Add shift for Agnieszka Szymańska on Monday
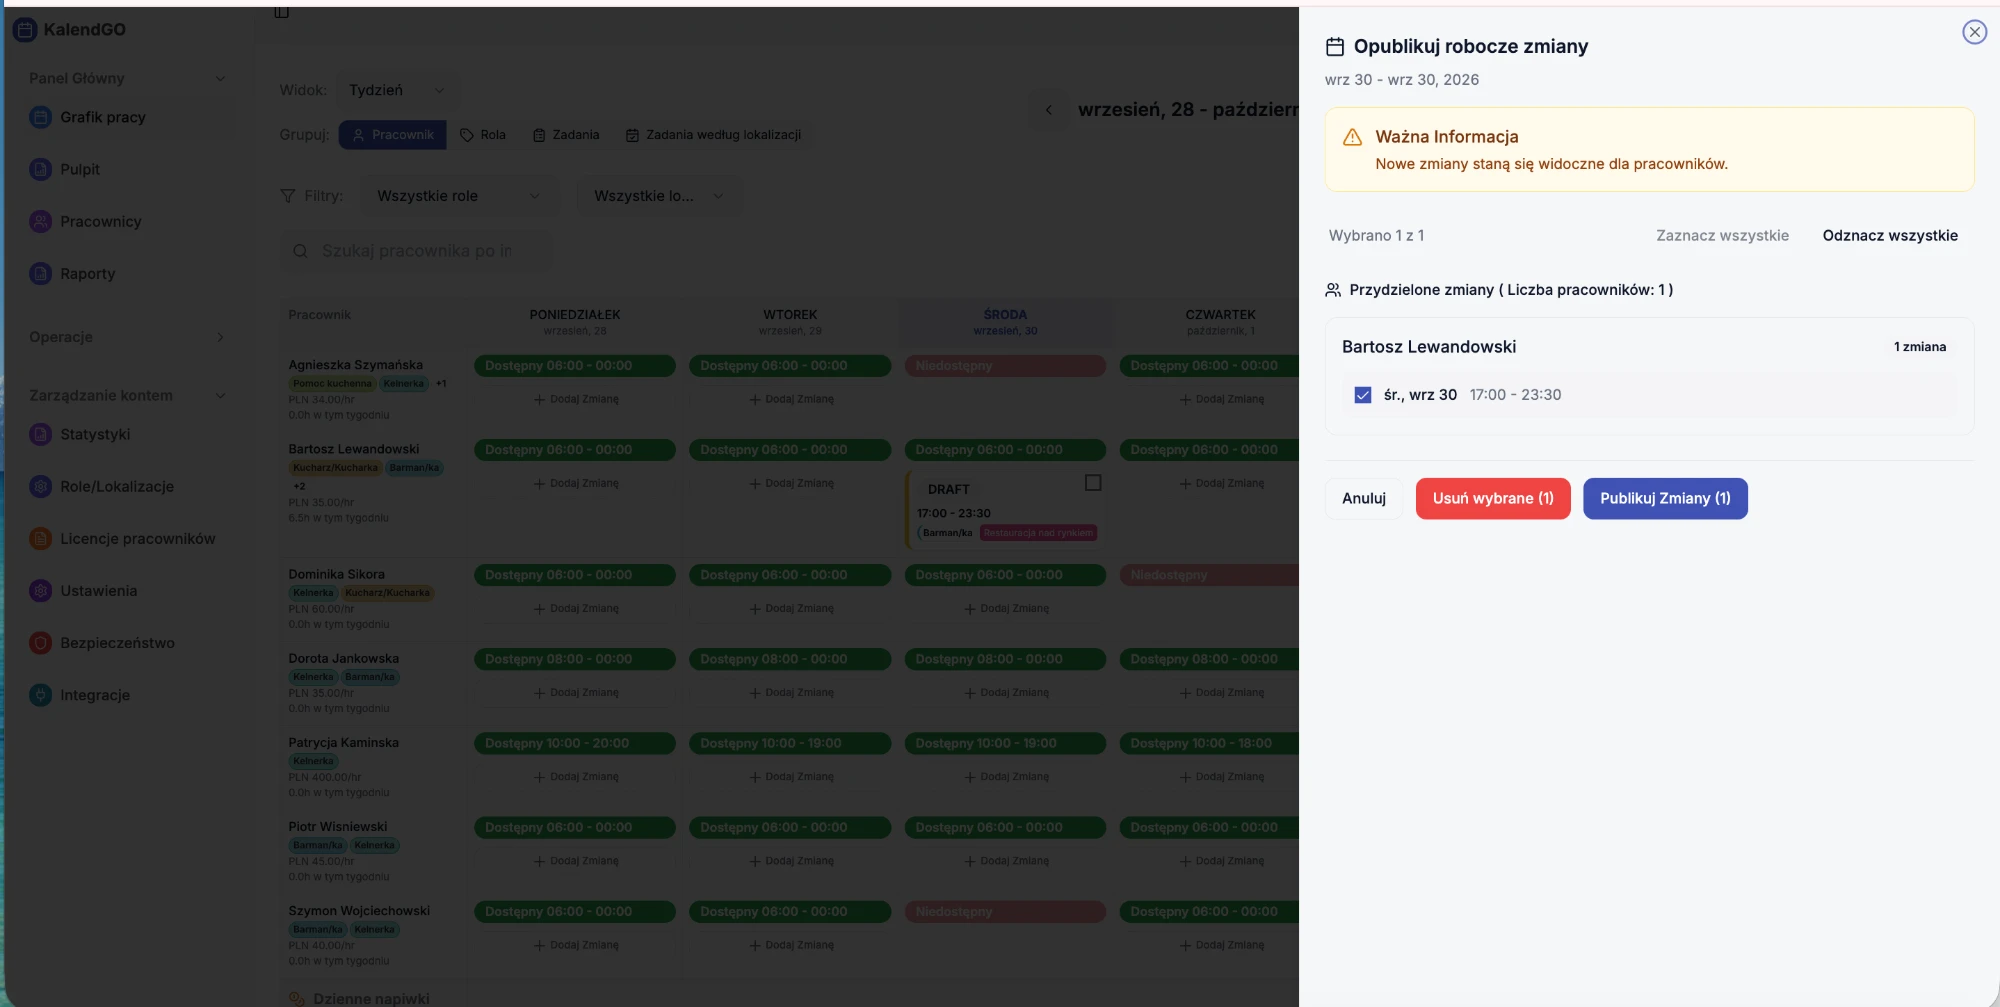 pyautogui.click(x=576, y=399)
